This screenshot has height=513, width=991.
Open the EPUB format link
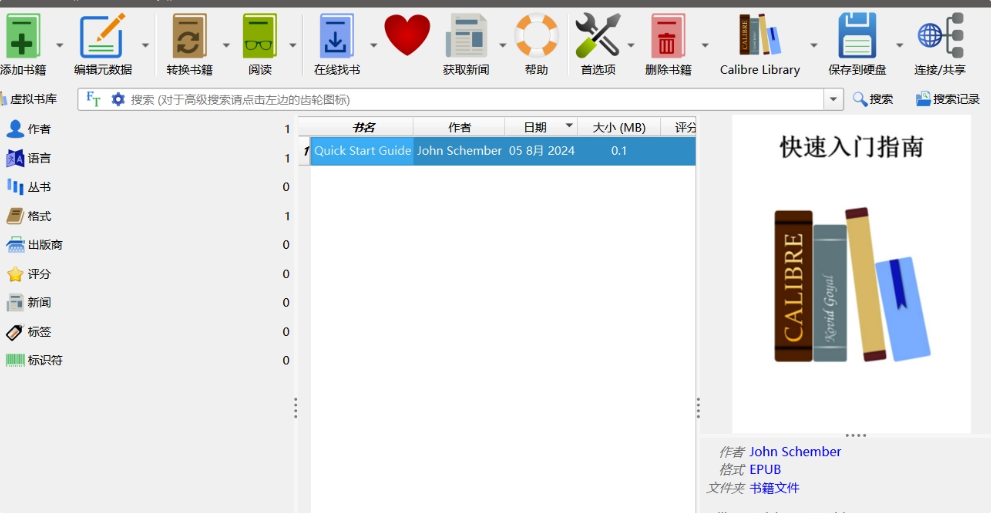(x=765, y=469)
